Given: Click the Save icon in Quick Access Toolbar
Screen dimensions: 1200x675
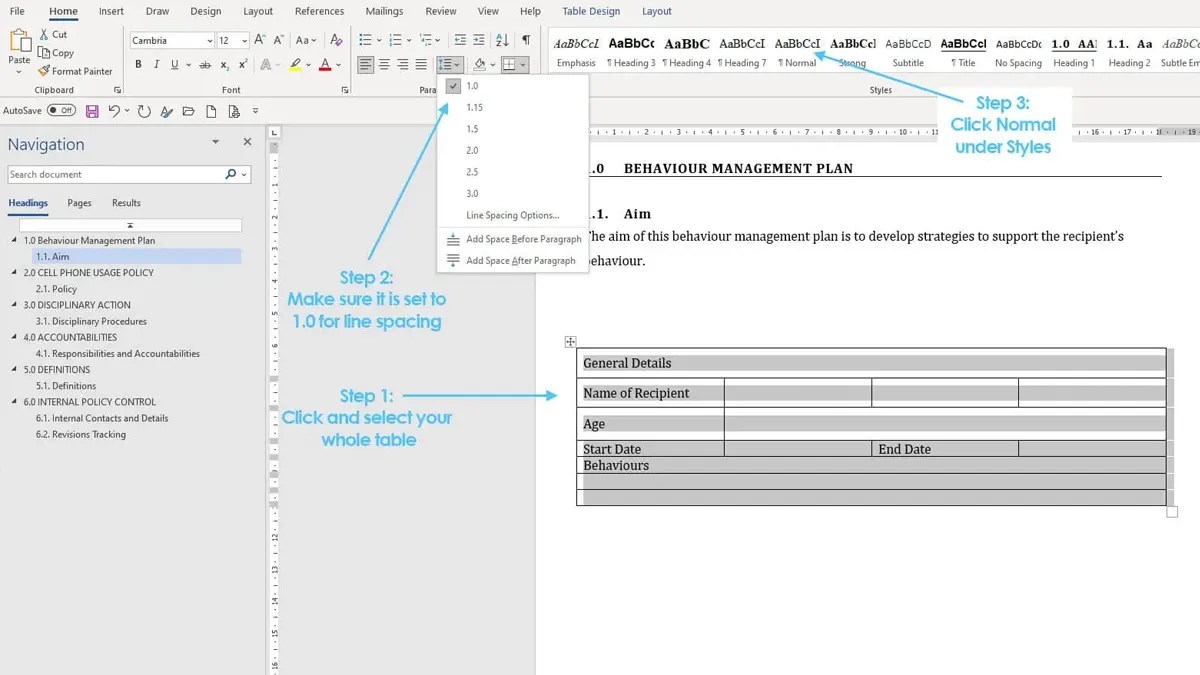Looking at the screenshot, I should 92,111.
